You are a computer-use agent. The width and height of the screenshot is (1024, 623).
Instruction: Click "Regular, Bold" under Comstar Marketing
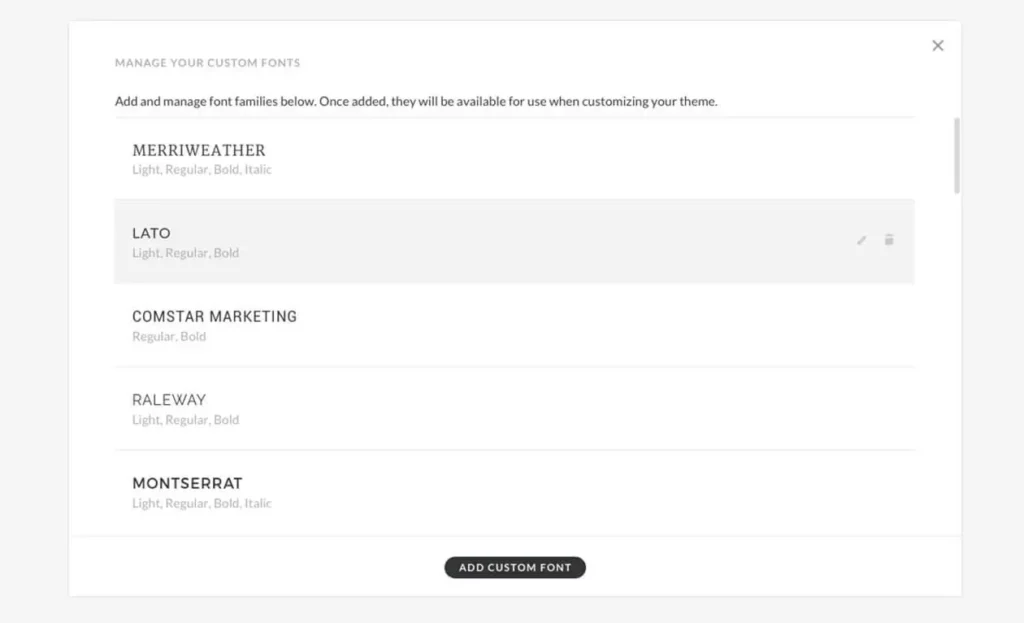coord(169,337)
